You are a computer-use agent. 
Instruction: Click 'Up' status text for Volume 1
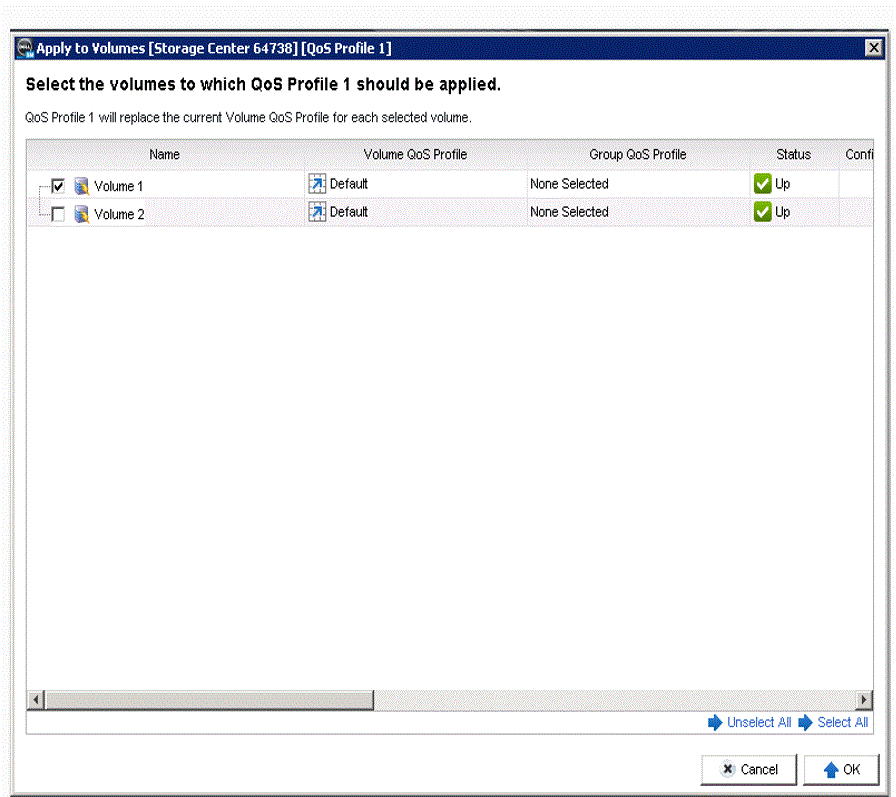[782, 184]
